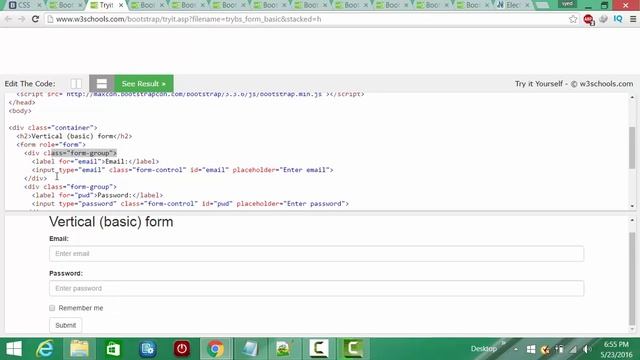
Task: Launch Internet Explorer from the taskbar
Action: [44, 349]
